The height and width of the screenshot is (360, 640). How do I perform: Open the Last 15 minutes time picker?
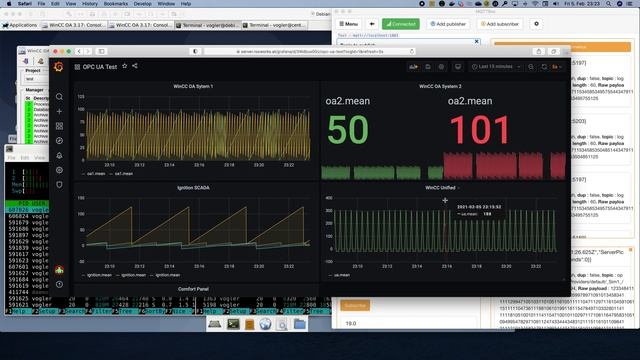click(496, 67)
